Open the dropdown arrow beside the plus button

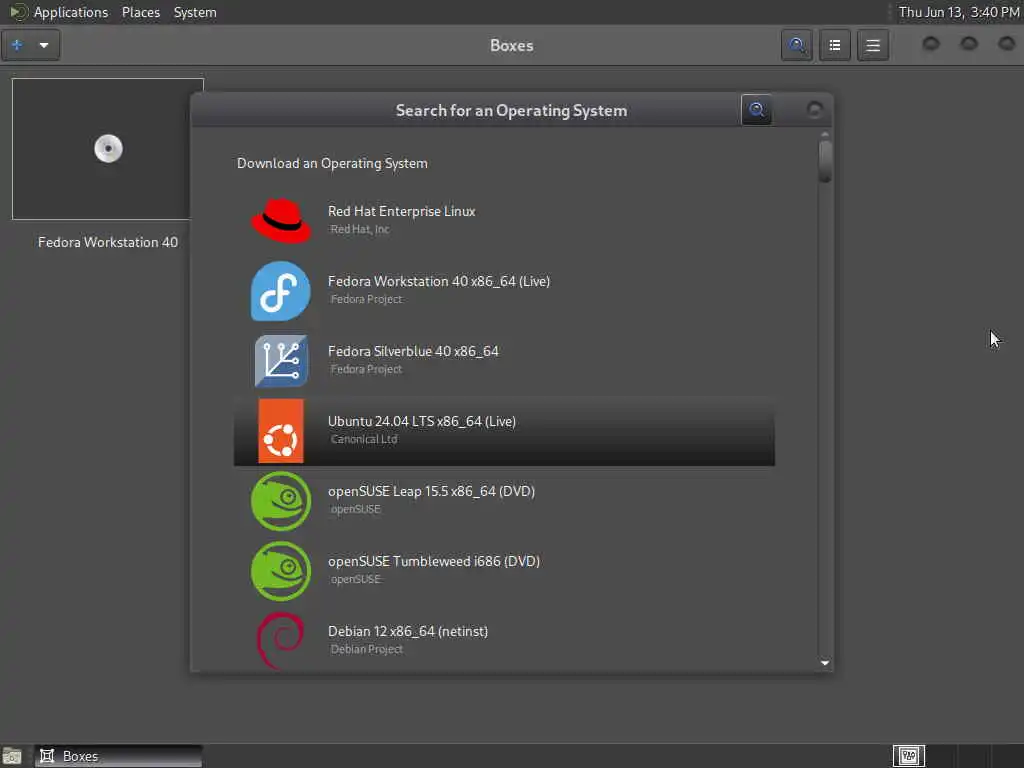[44, 45]
